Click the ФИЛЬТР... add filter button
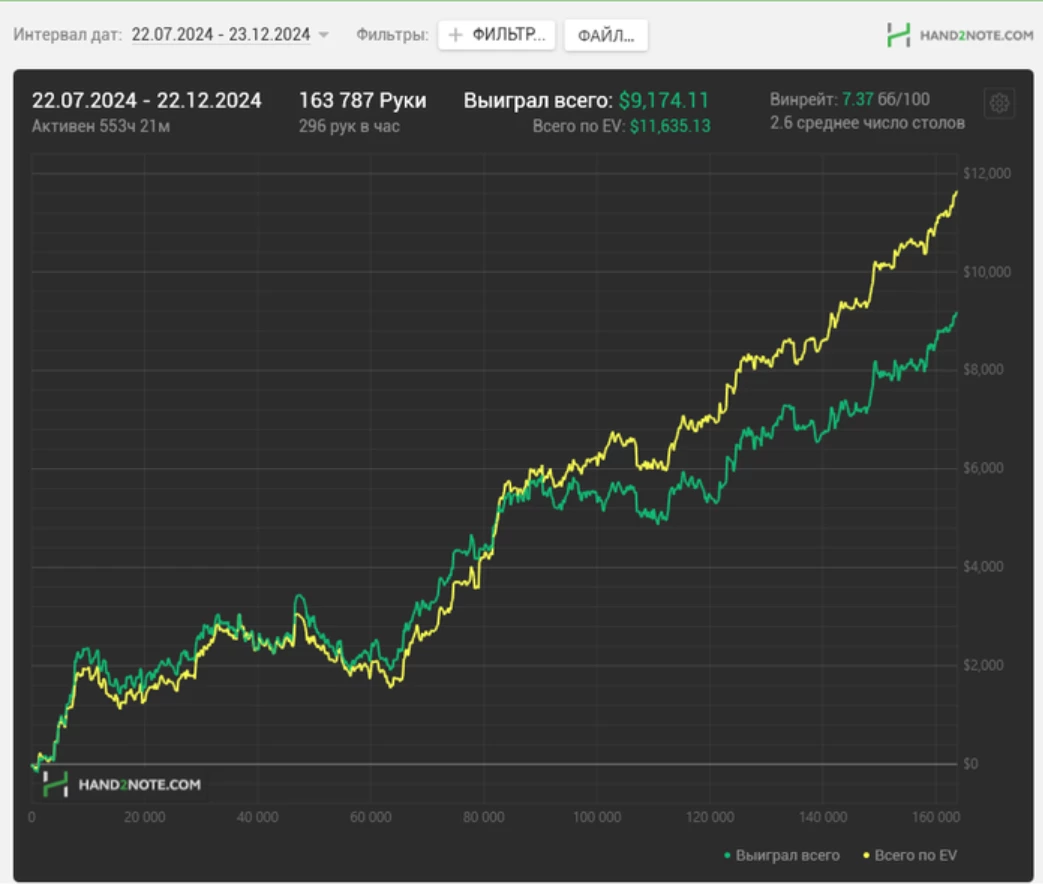This screenshot has height=884, width=1043. pyautogui.click(x=496, y=35)
